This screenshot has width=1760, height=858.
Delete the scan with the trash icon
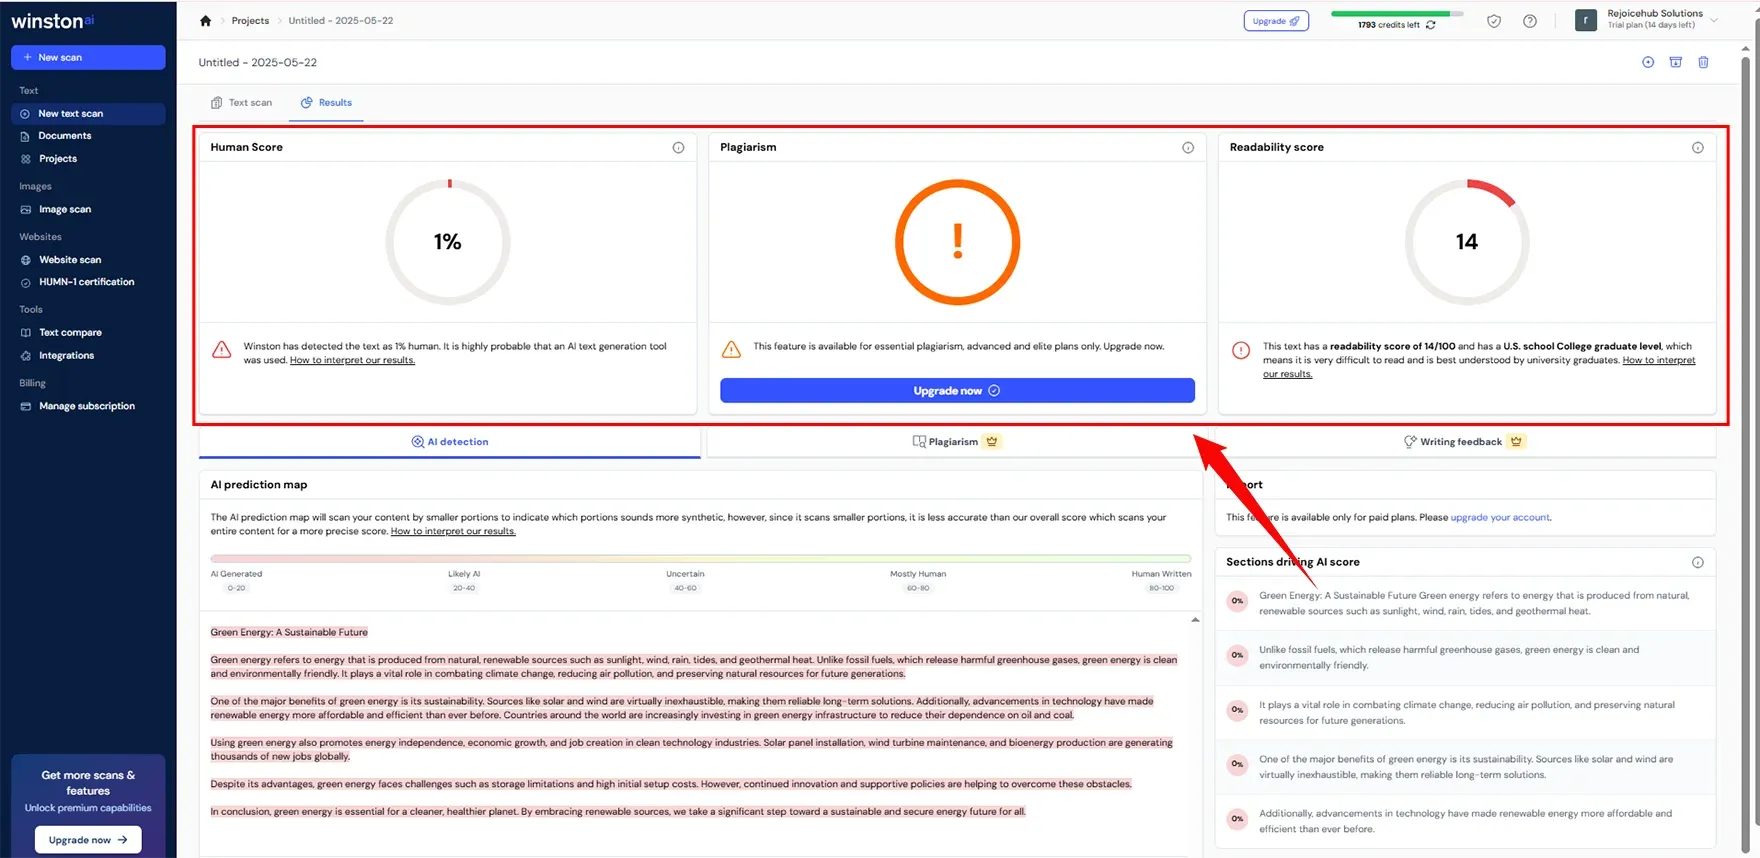[1703, 62]
